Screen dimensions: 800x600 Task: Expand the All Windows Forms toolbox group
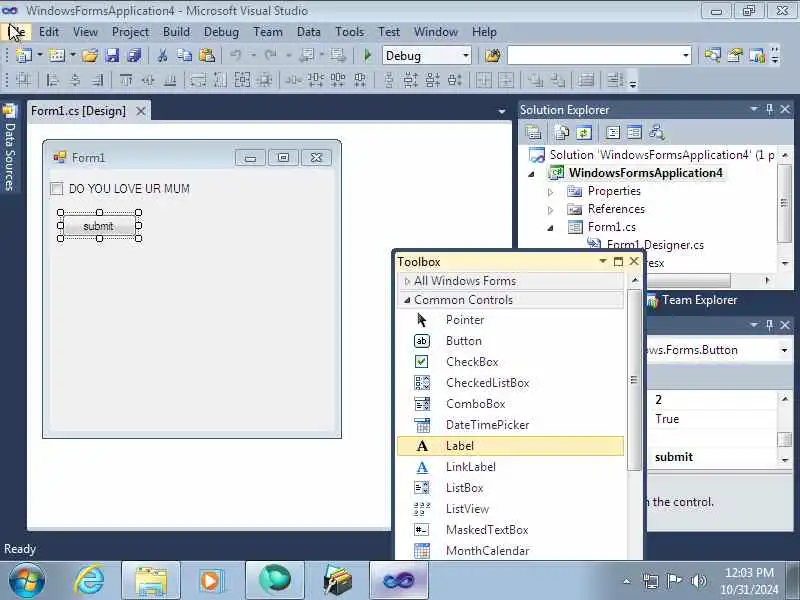[x=407, y=281]
